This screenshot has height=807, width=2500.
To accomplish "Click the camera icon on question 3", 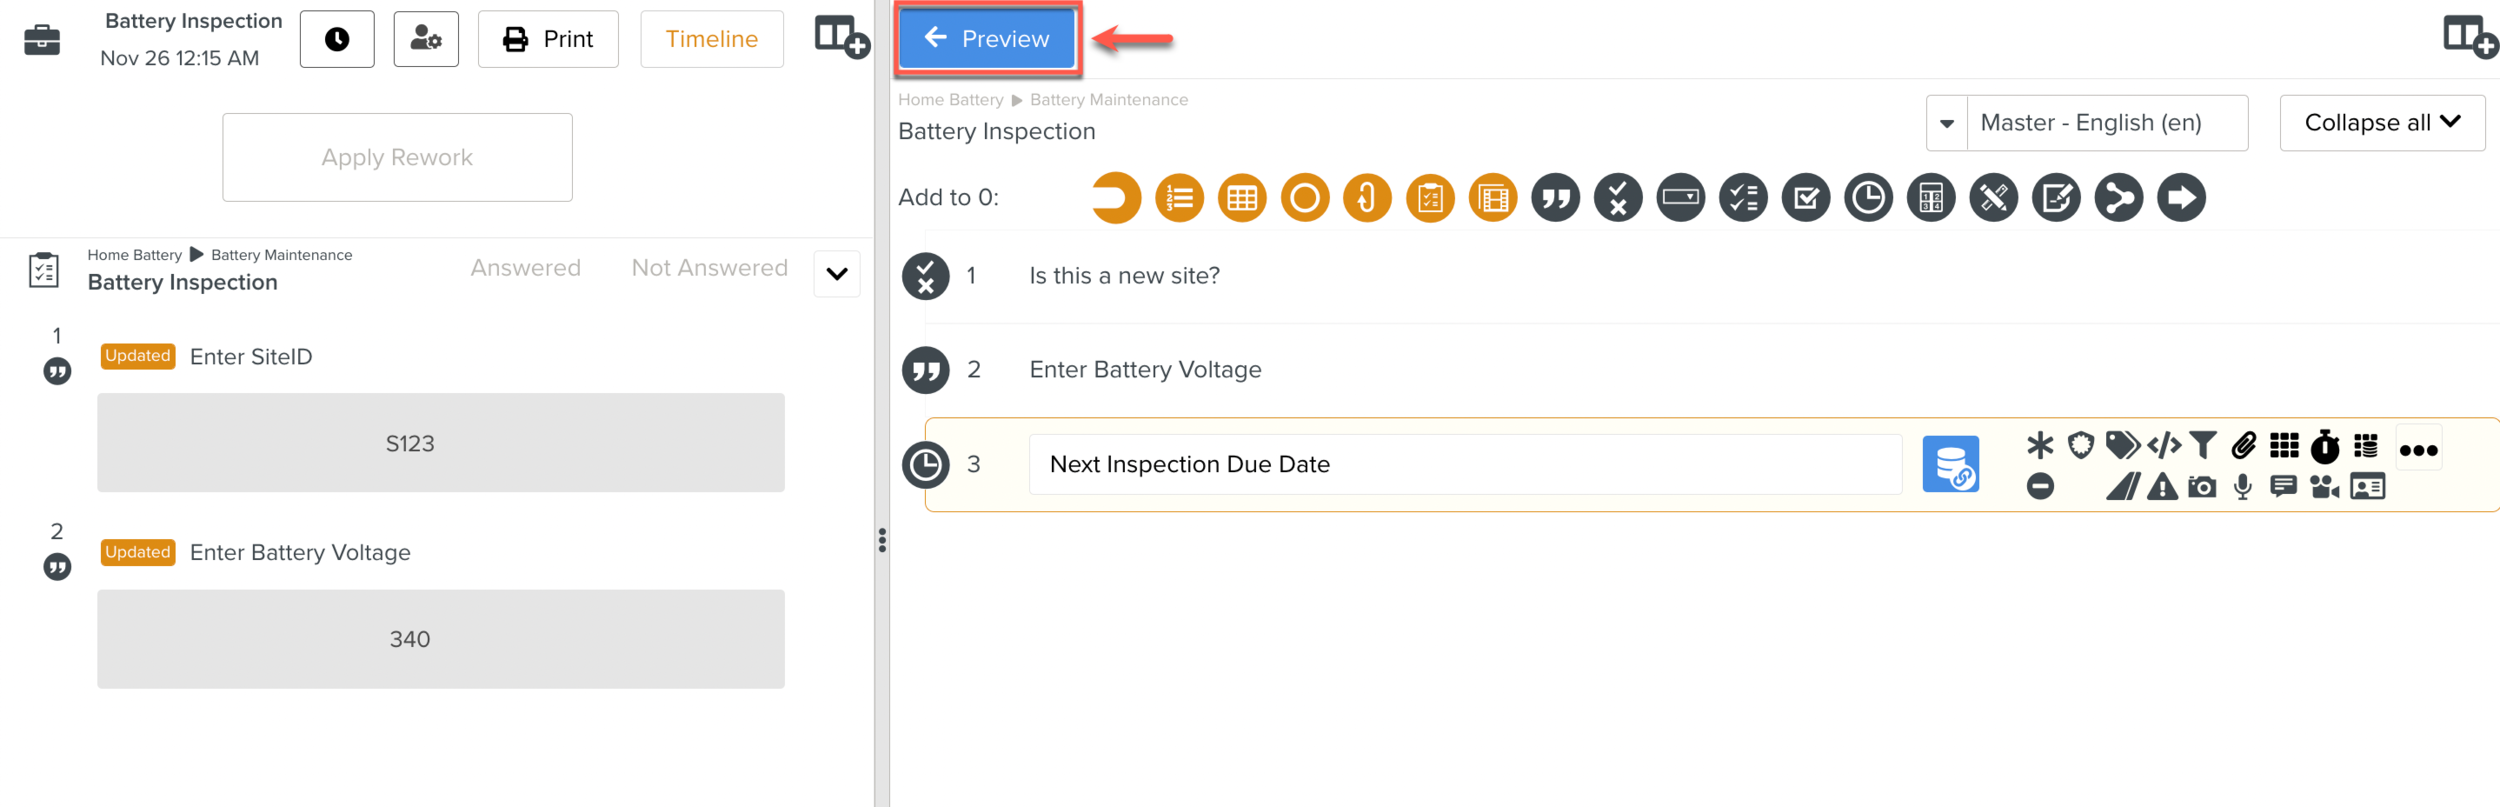I will pyautogui.click(x=2201, y=487).
